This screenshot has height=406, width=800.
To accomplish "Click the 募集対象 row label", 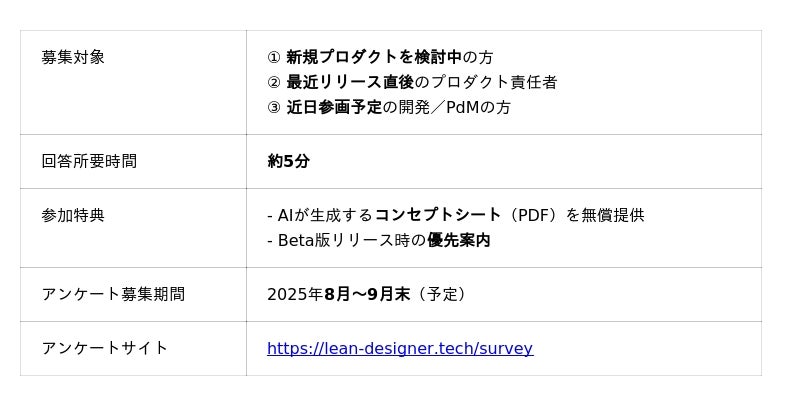I will (73, 57).
